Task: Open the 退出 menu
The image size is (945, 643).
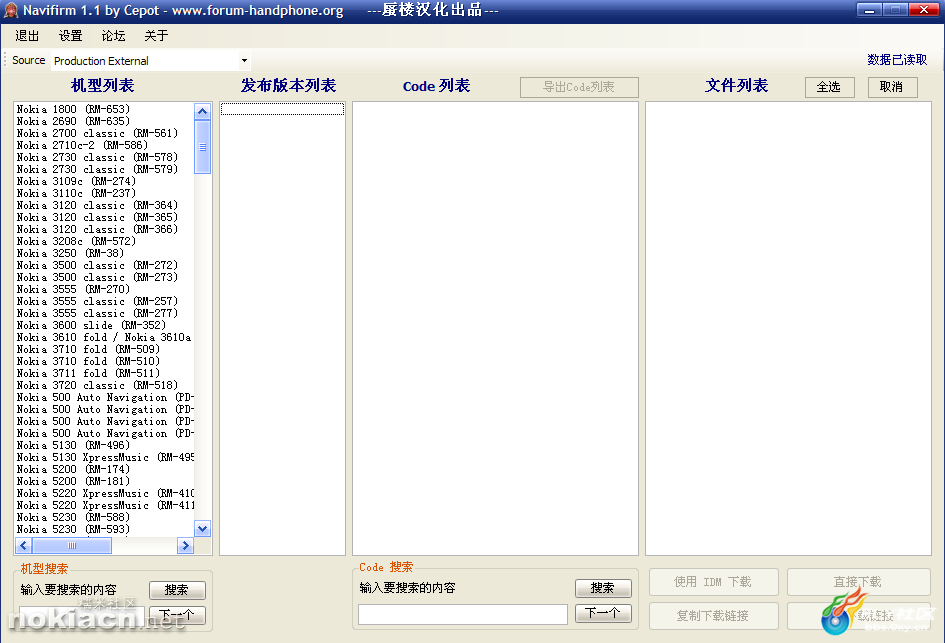Action: coord(27,36)
